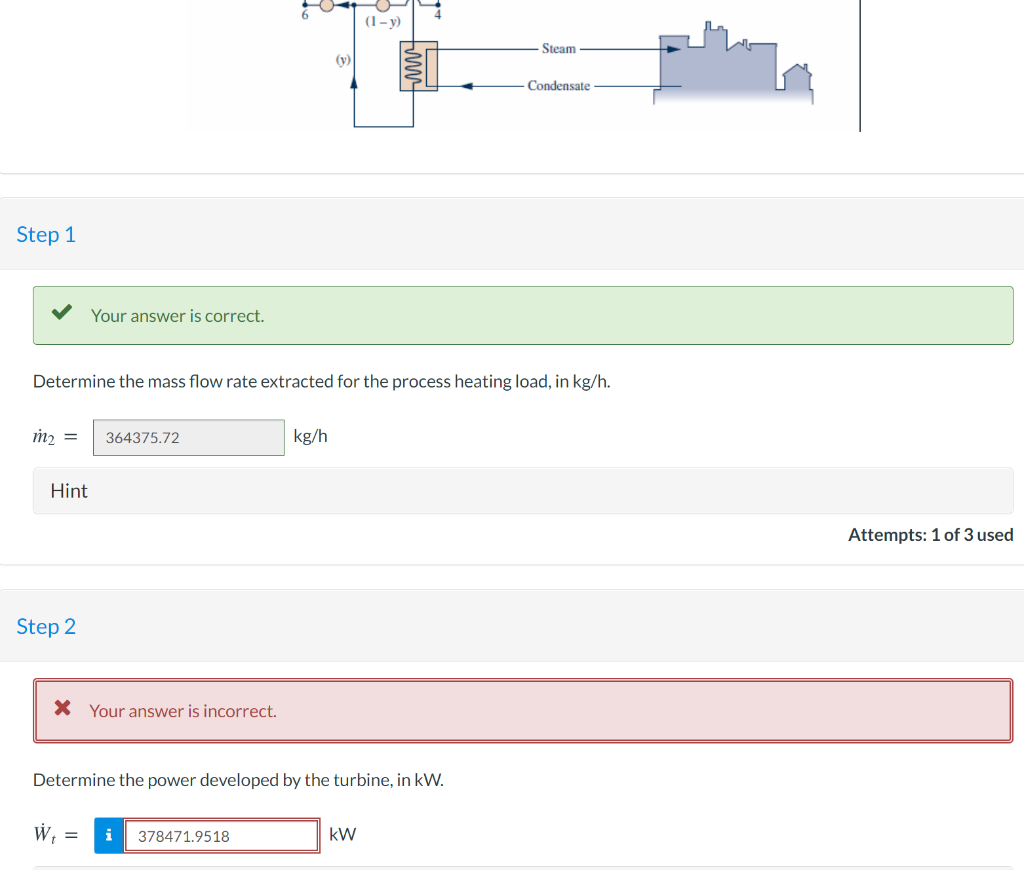Click the Step 2 heading
The image size is (1024, 870).
pyautogui.click(x=46, y=626)
